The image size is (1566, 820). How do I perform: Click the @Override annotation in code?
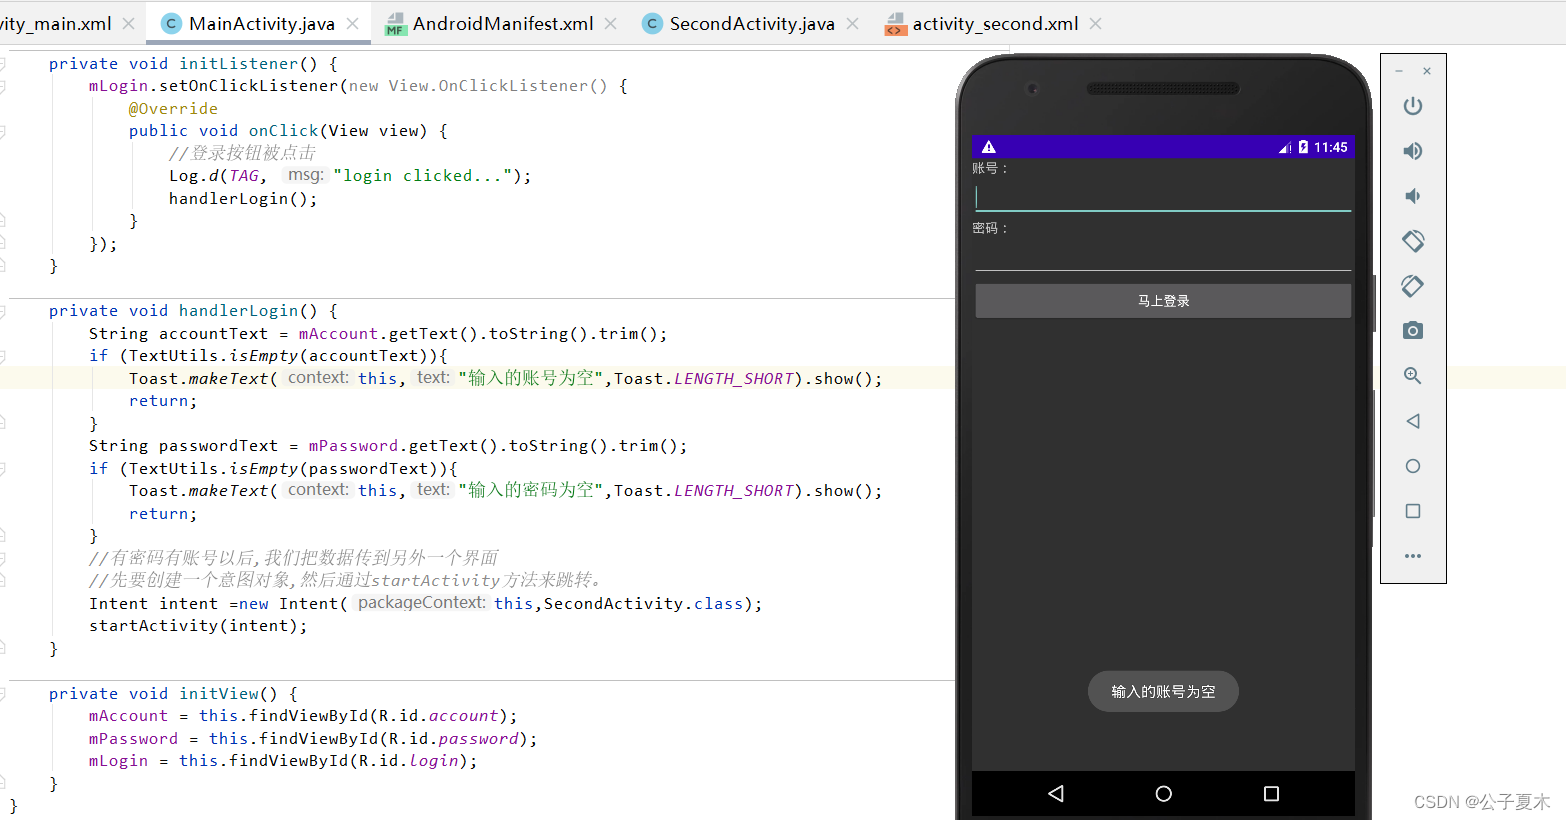173,108
